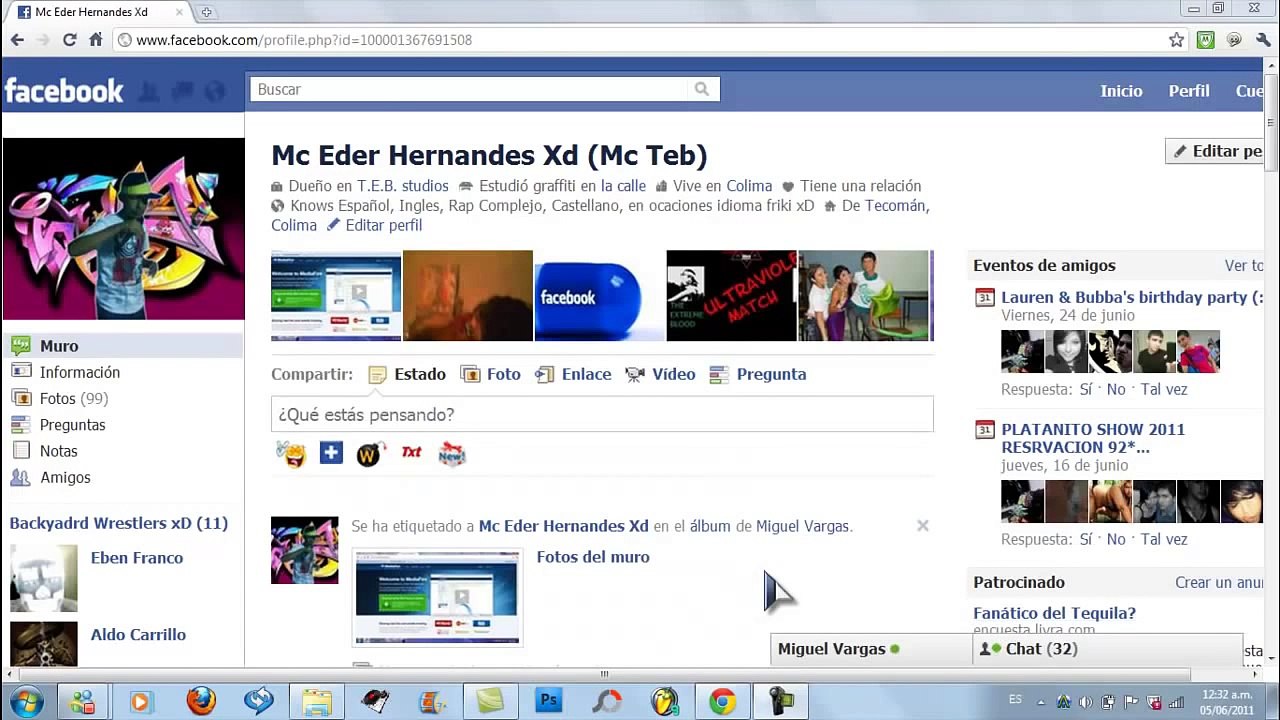Select Muro in the left sidebar
1280x720 pixels.
click(122, 346)
